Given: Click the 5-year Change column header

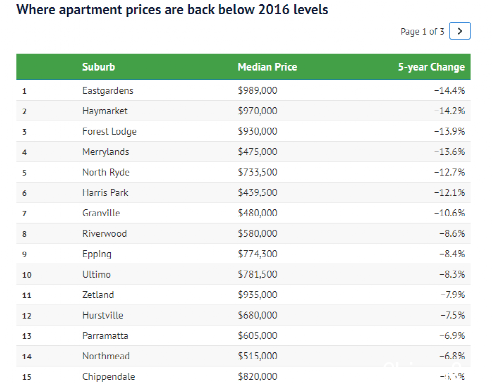Looking at the screenshot, I should pyautogui.click(x=431, y=67).
